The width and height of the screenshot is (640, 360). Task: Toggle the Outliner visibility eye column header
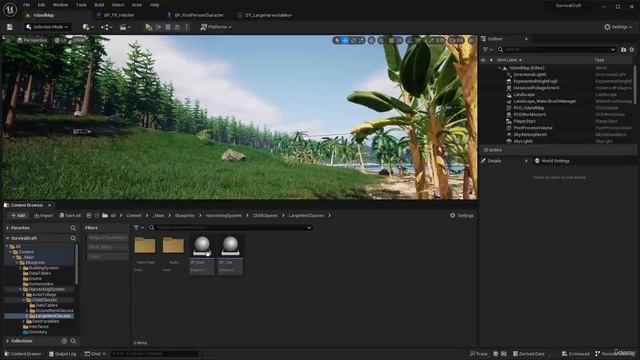coord(483,60)
